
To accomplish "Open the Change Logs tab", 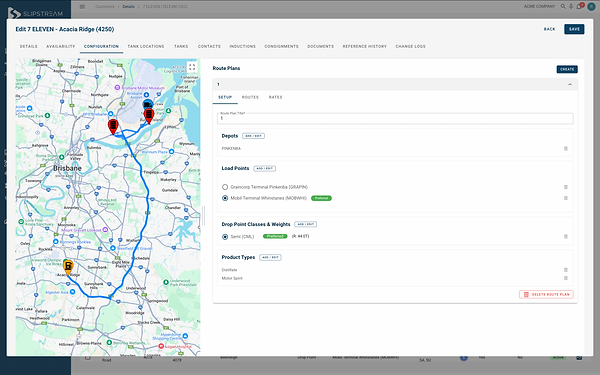I will (411, 46).
